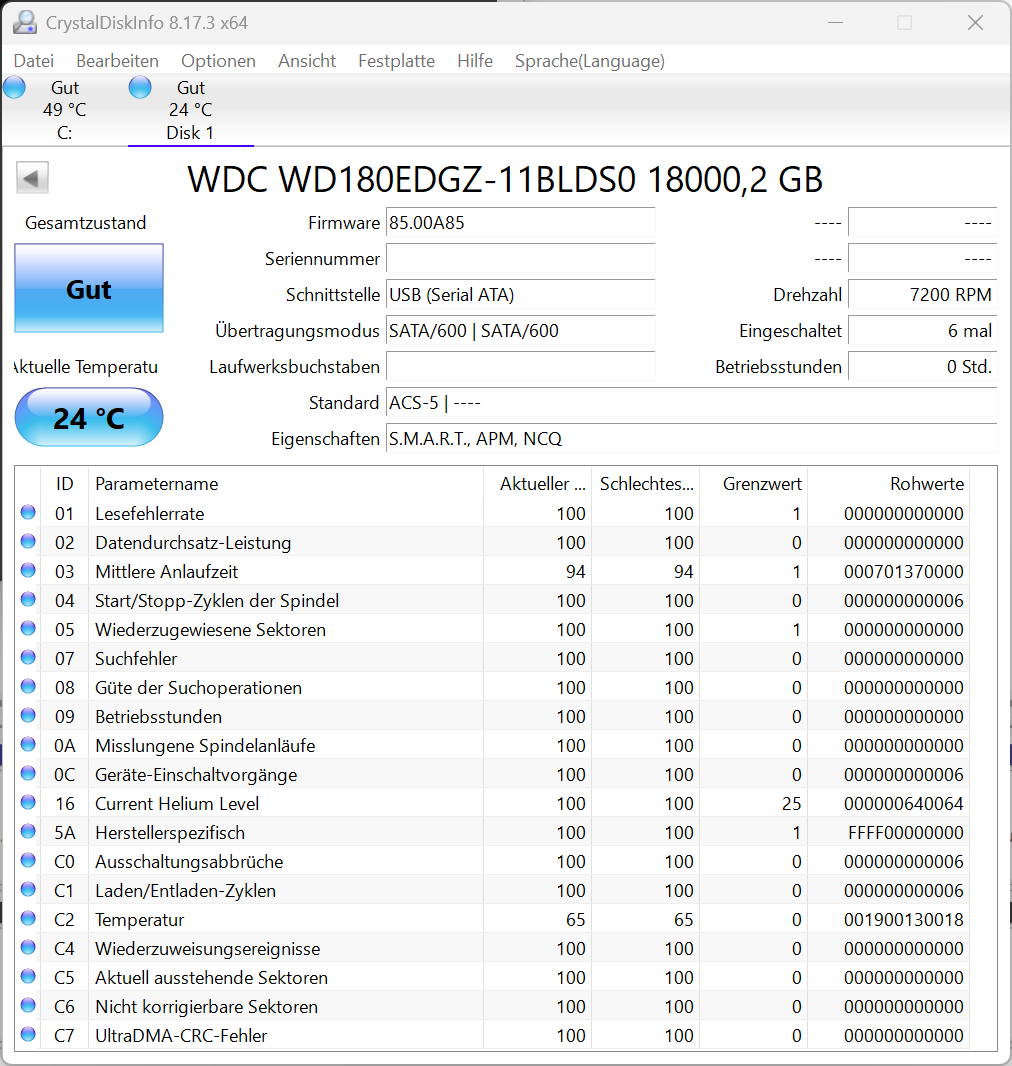Open the Bearbeiten menu
This screenshot has height=1066, width=1012.
click(118, 61)
